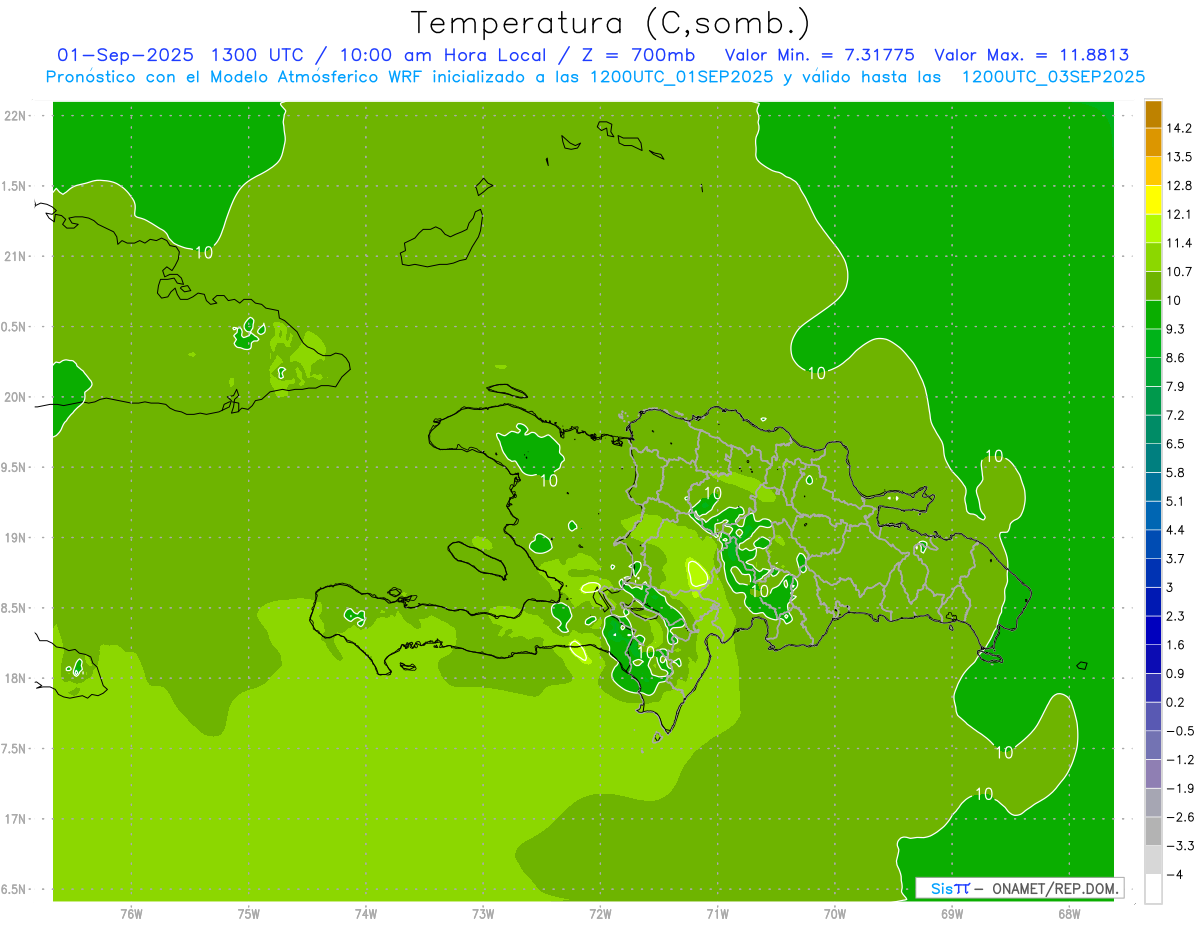
Task: Click the "Temperatura (C,somb.)" chart title
Action: click(x=611, y=23)
